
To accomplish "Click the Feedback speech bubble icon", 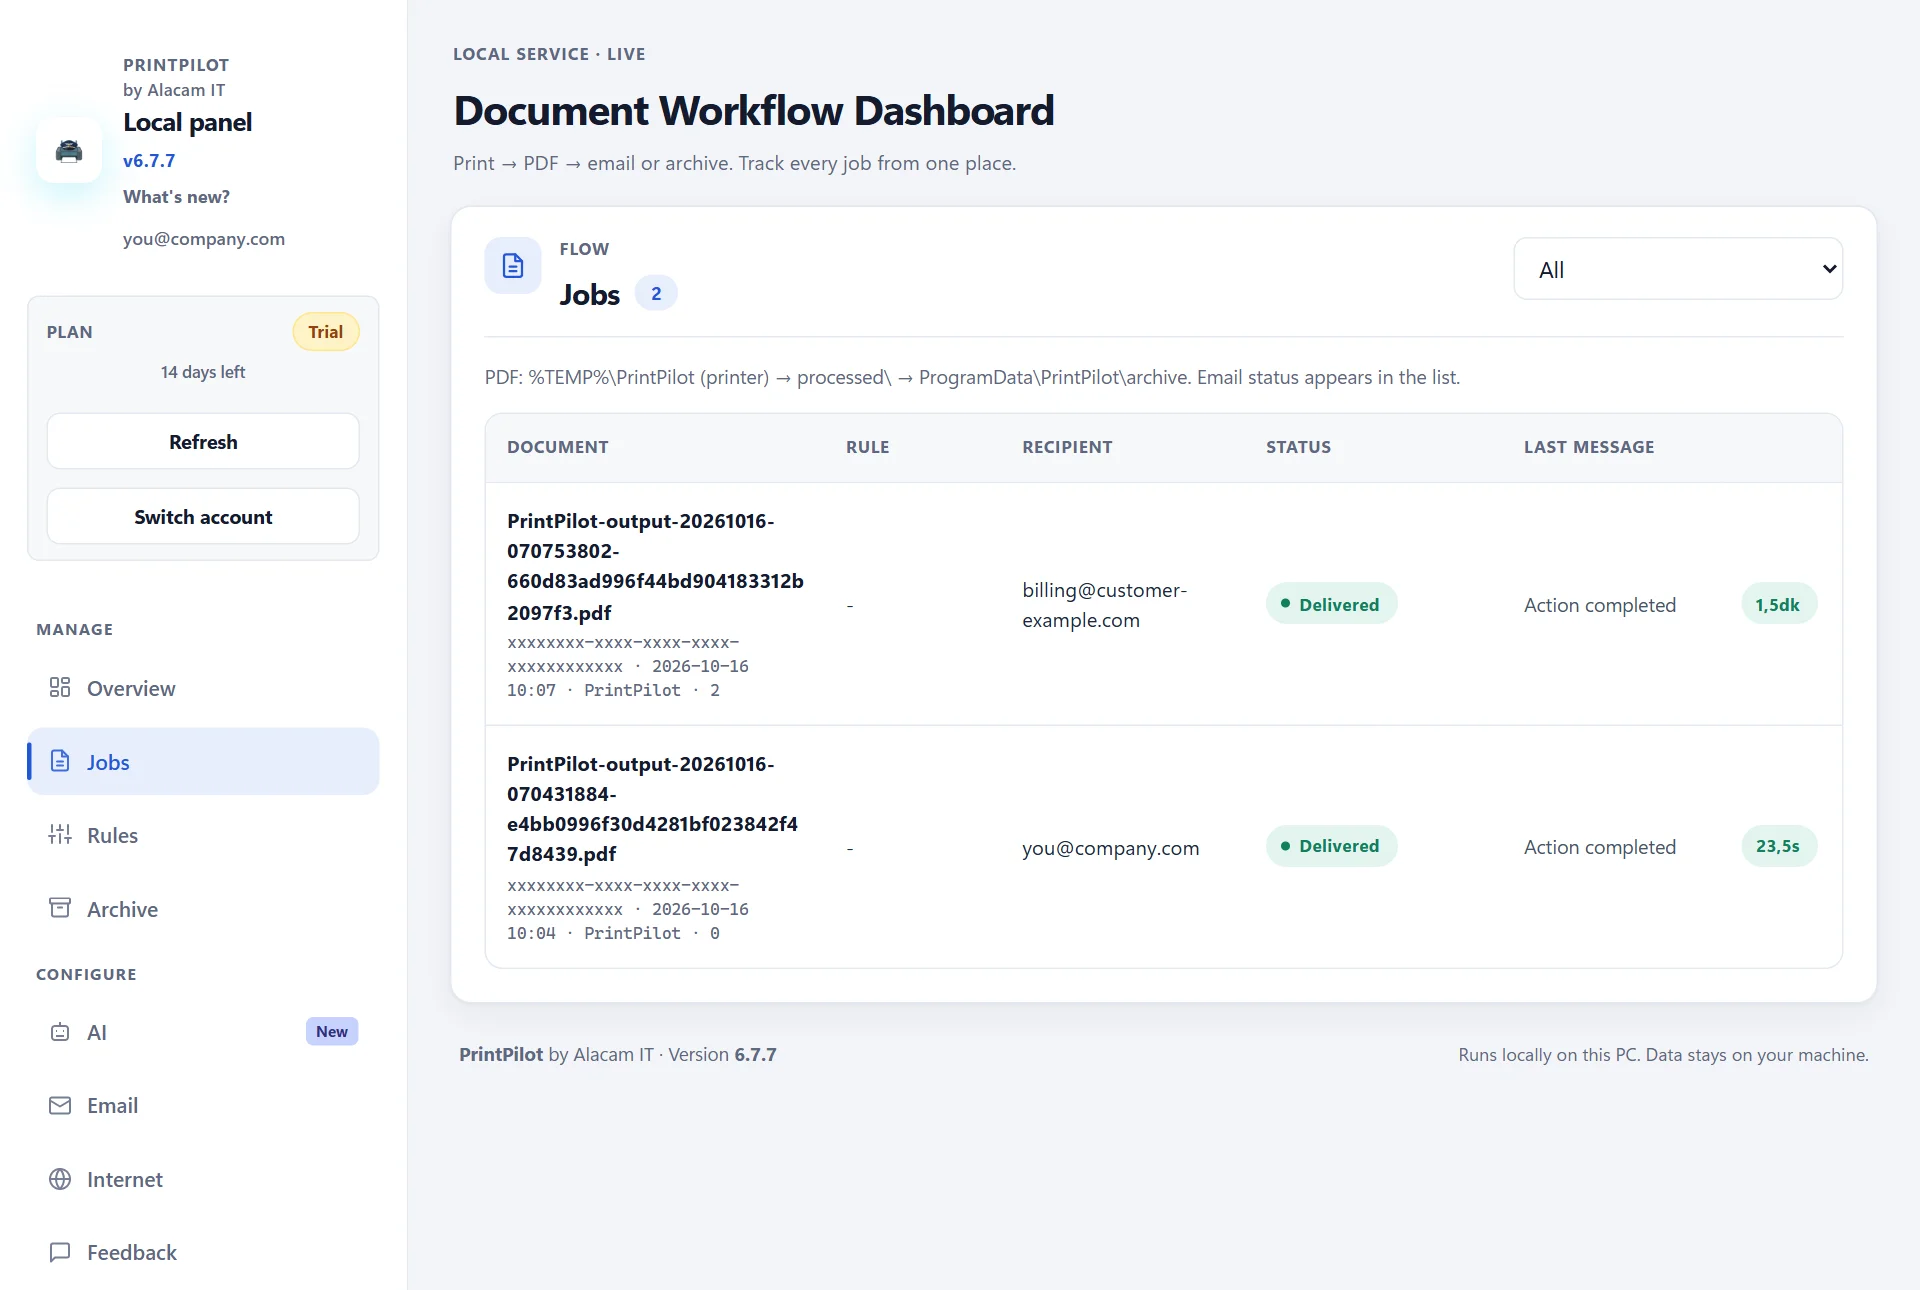I will coord(60,1252).
